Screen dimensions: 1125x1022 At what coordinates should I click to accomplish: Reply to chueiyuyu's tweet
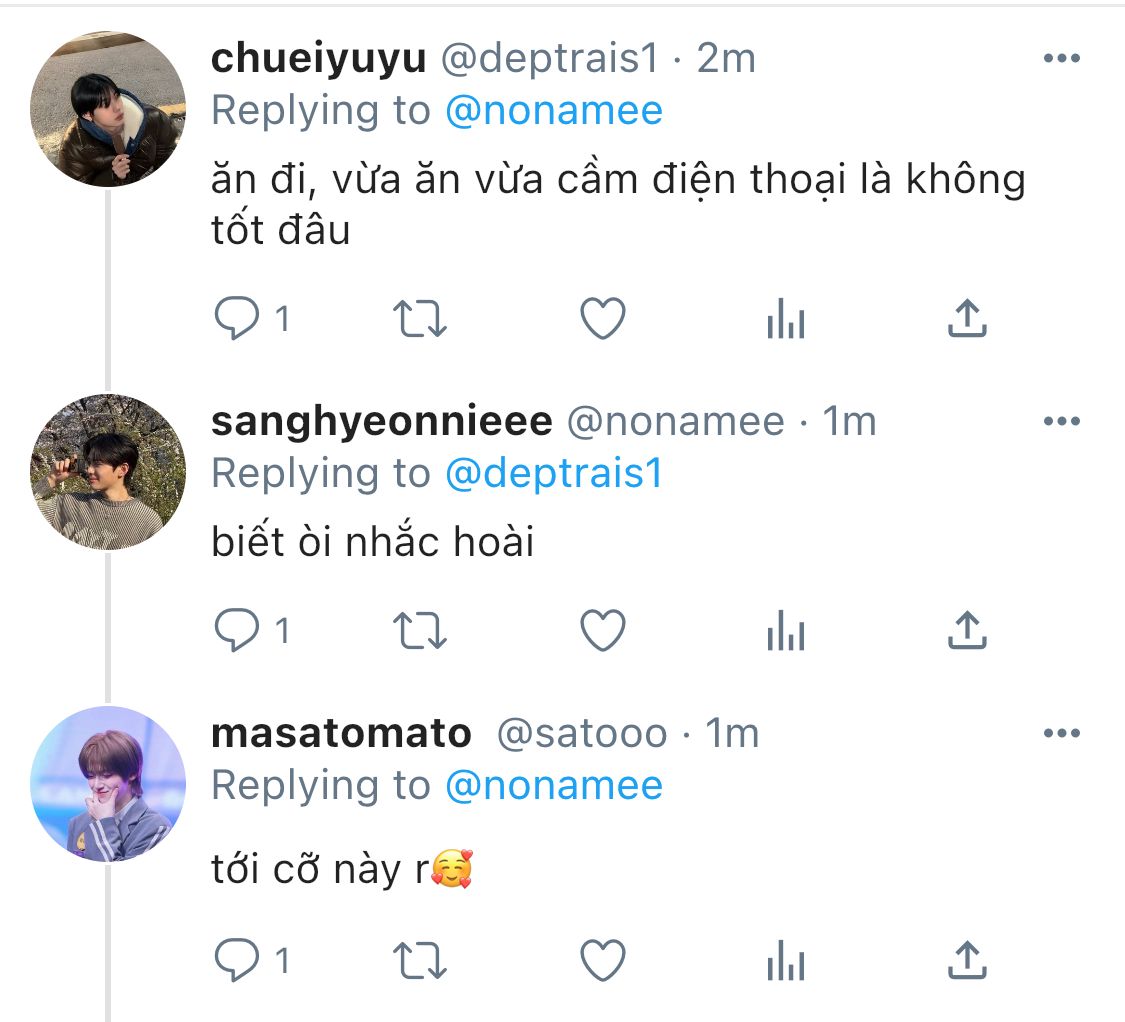click(x=237, y=320)
